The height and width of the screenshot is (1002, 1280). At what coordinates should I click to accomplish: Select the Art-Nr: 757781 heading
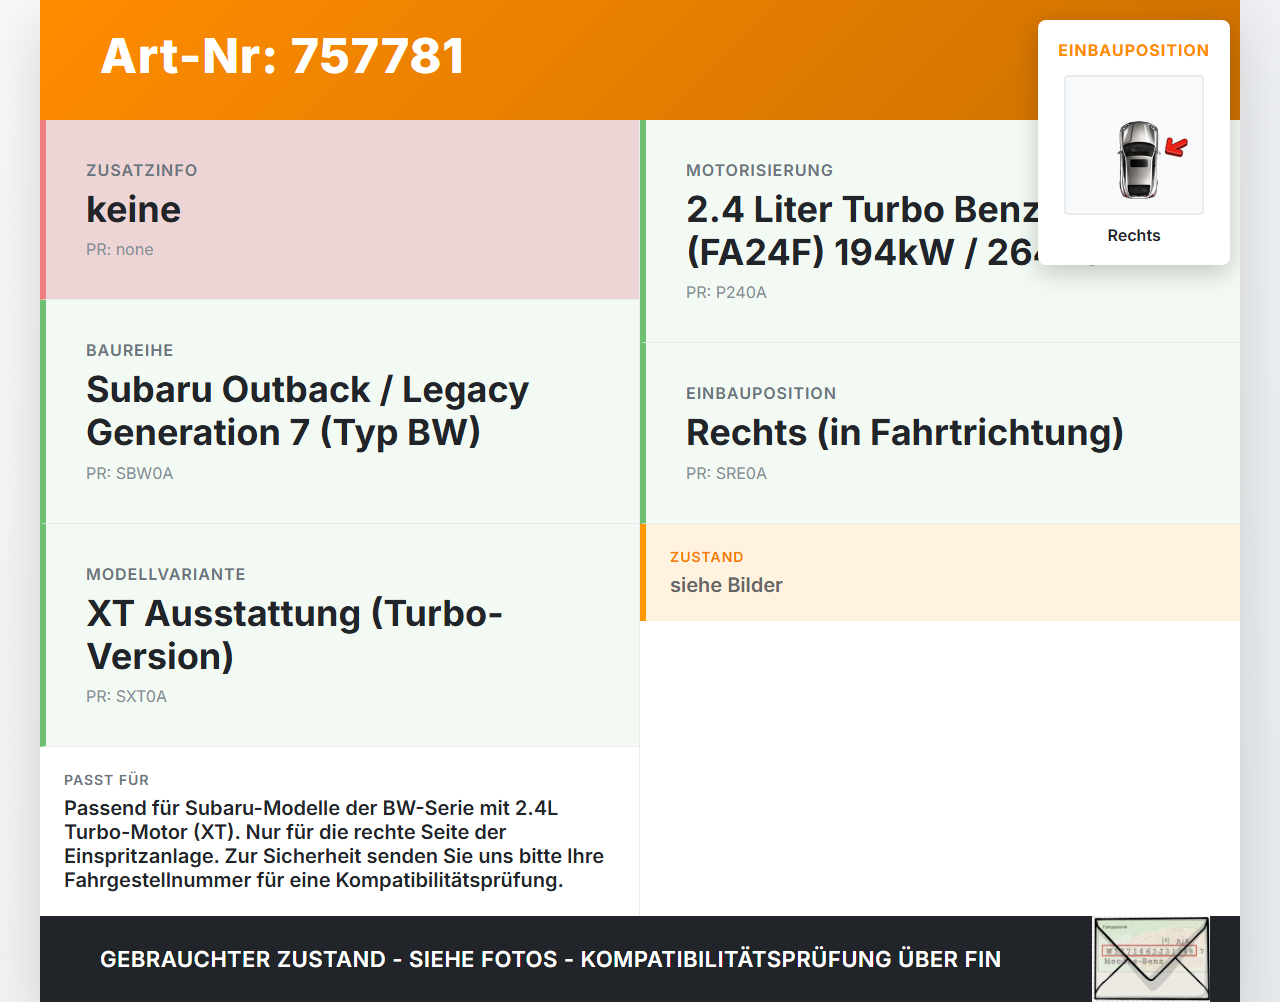coord(283,56)
